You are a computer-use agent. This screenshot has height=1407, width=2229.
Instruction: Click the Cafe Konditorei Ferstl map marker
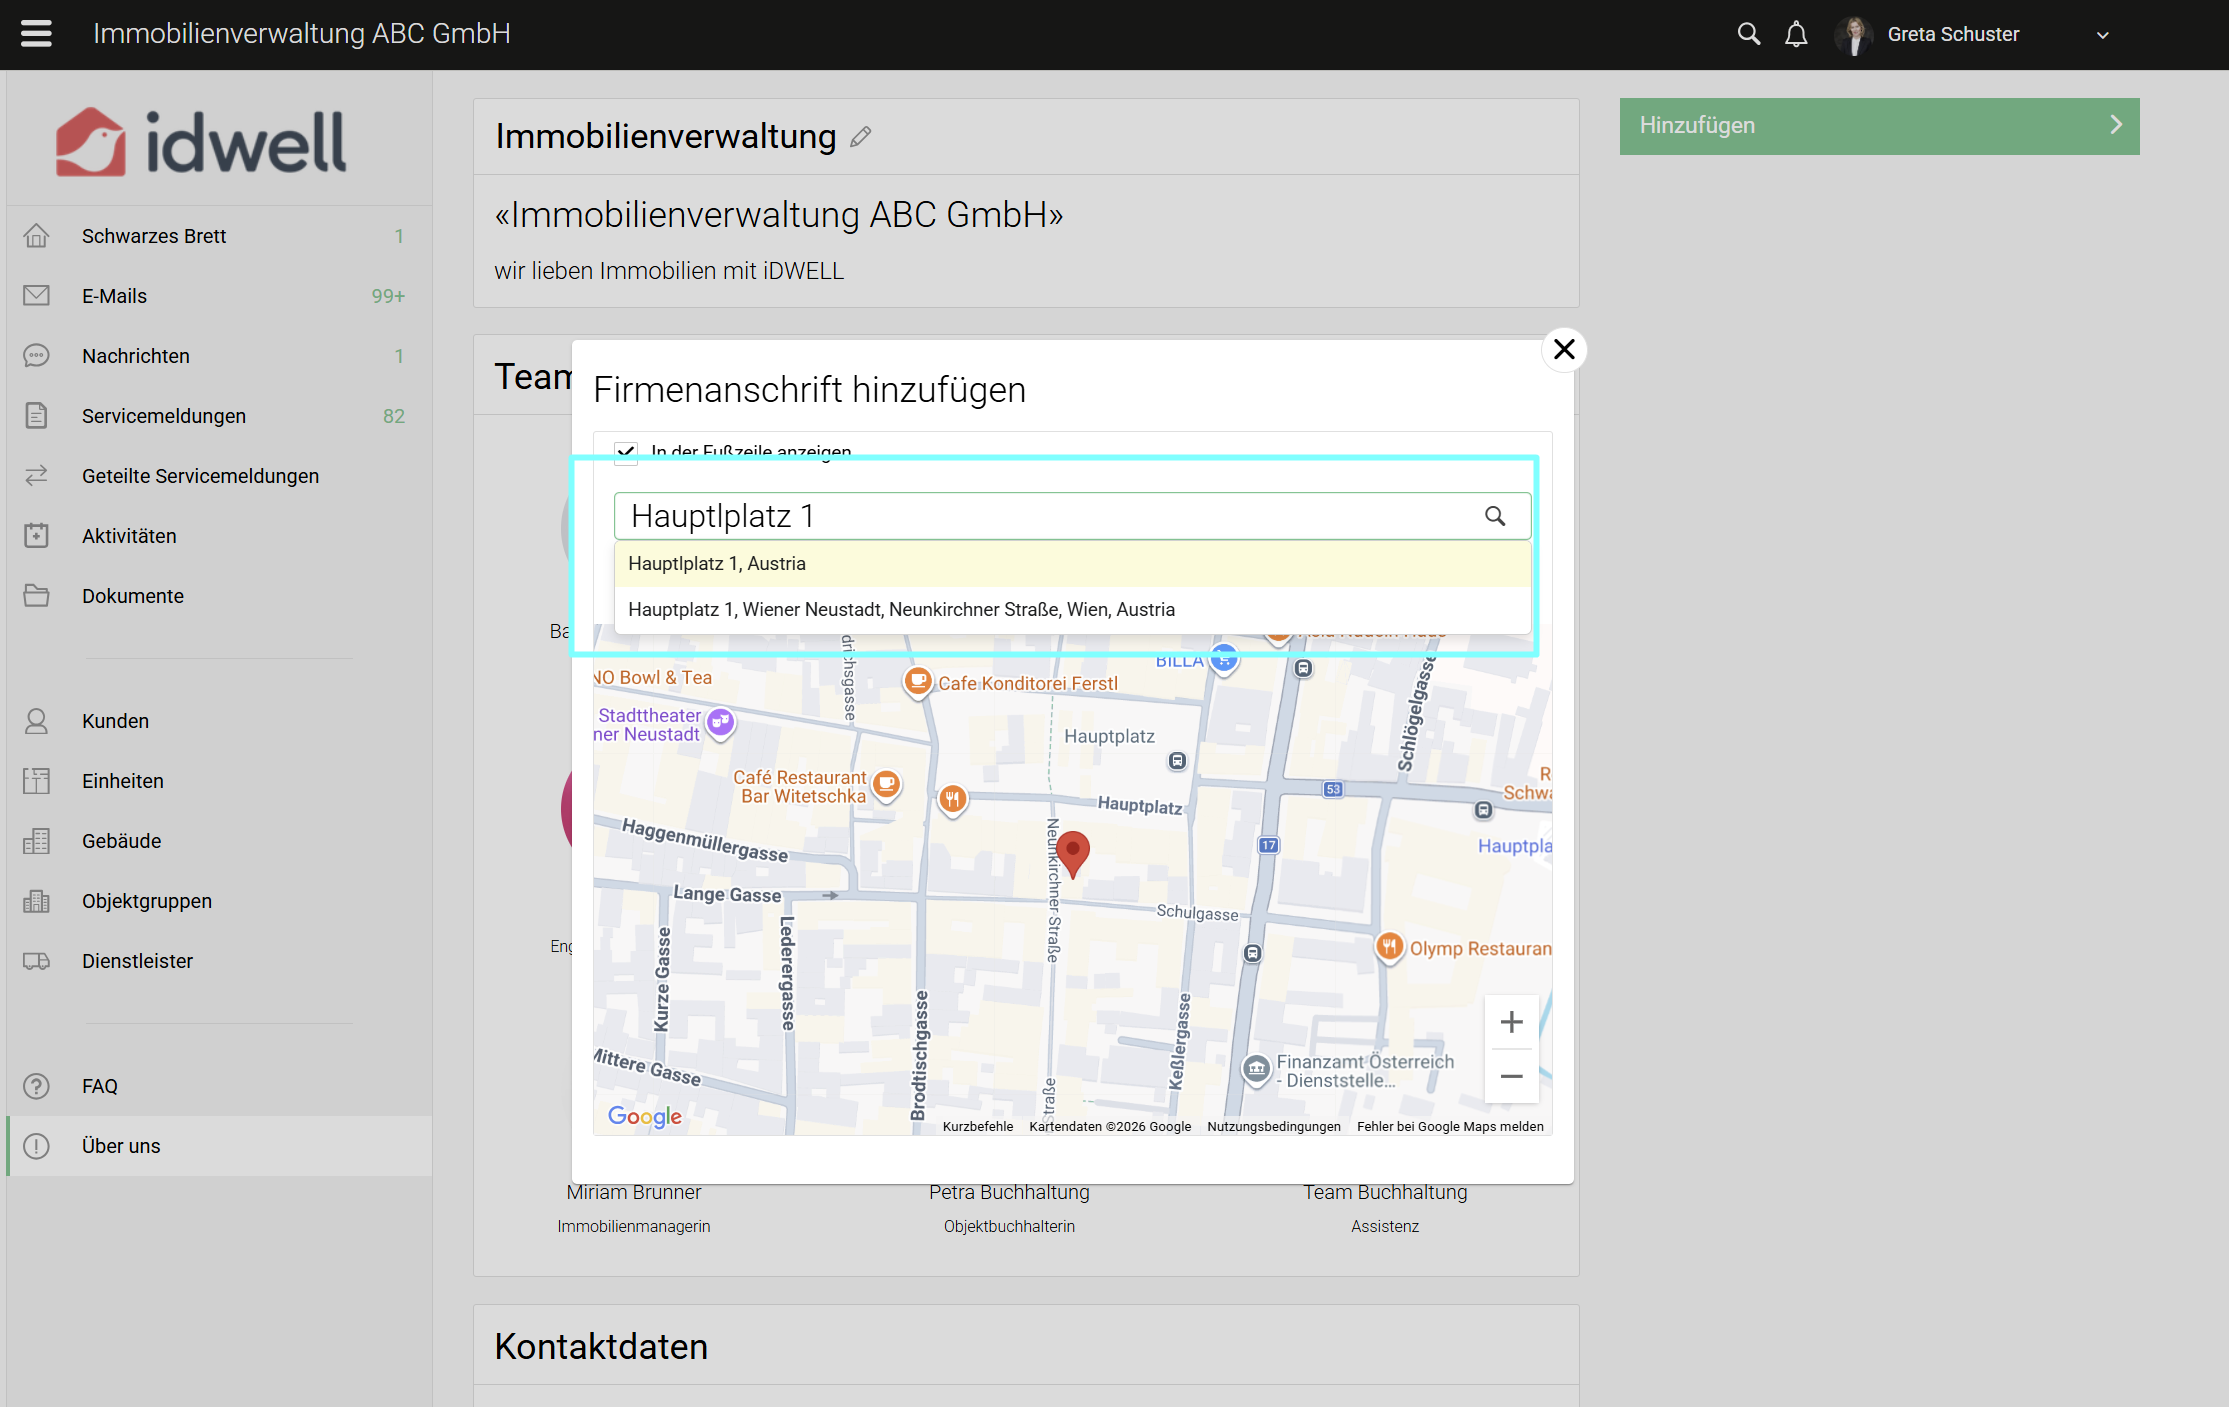(x=917, y=682)
